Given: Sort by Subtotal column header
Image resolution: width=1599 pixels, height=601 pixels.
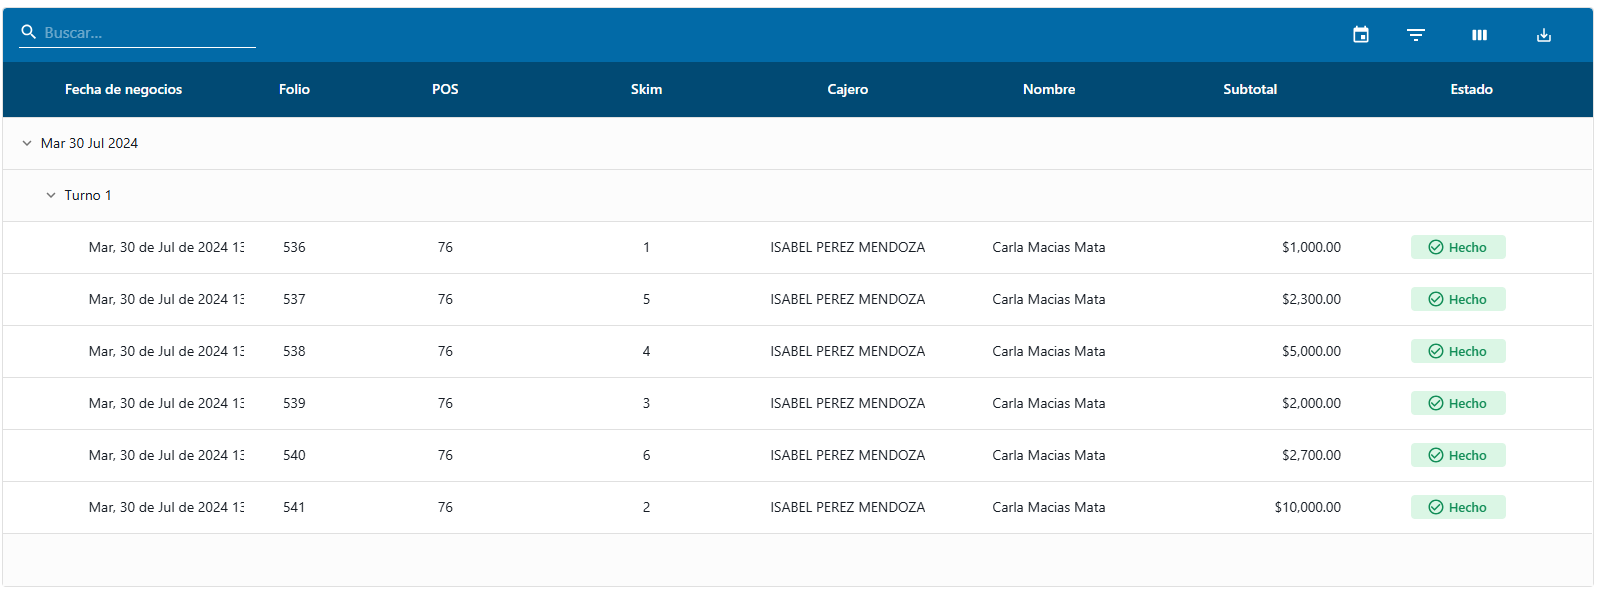Looking at the screenshot, I should coord(1250,89).
